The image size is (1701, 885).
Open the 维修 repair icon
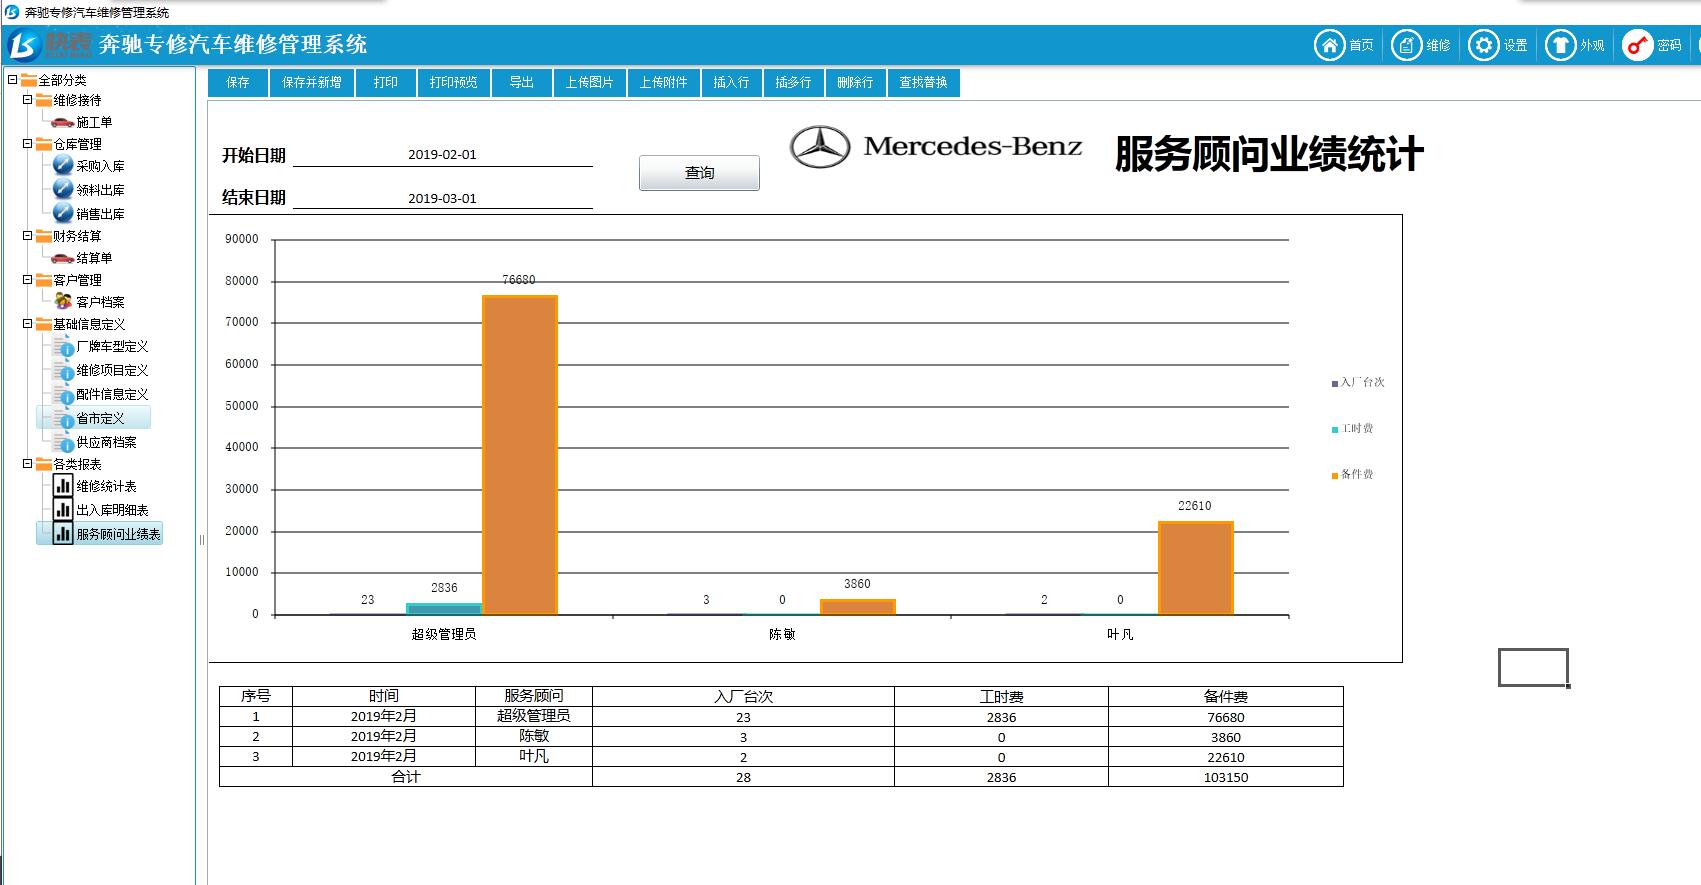(1406, 45)
